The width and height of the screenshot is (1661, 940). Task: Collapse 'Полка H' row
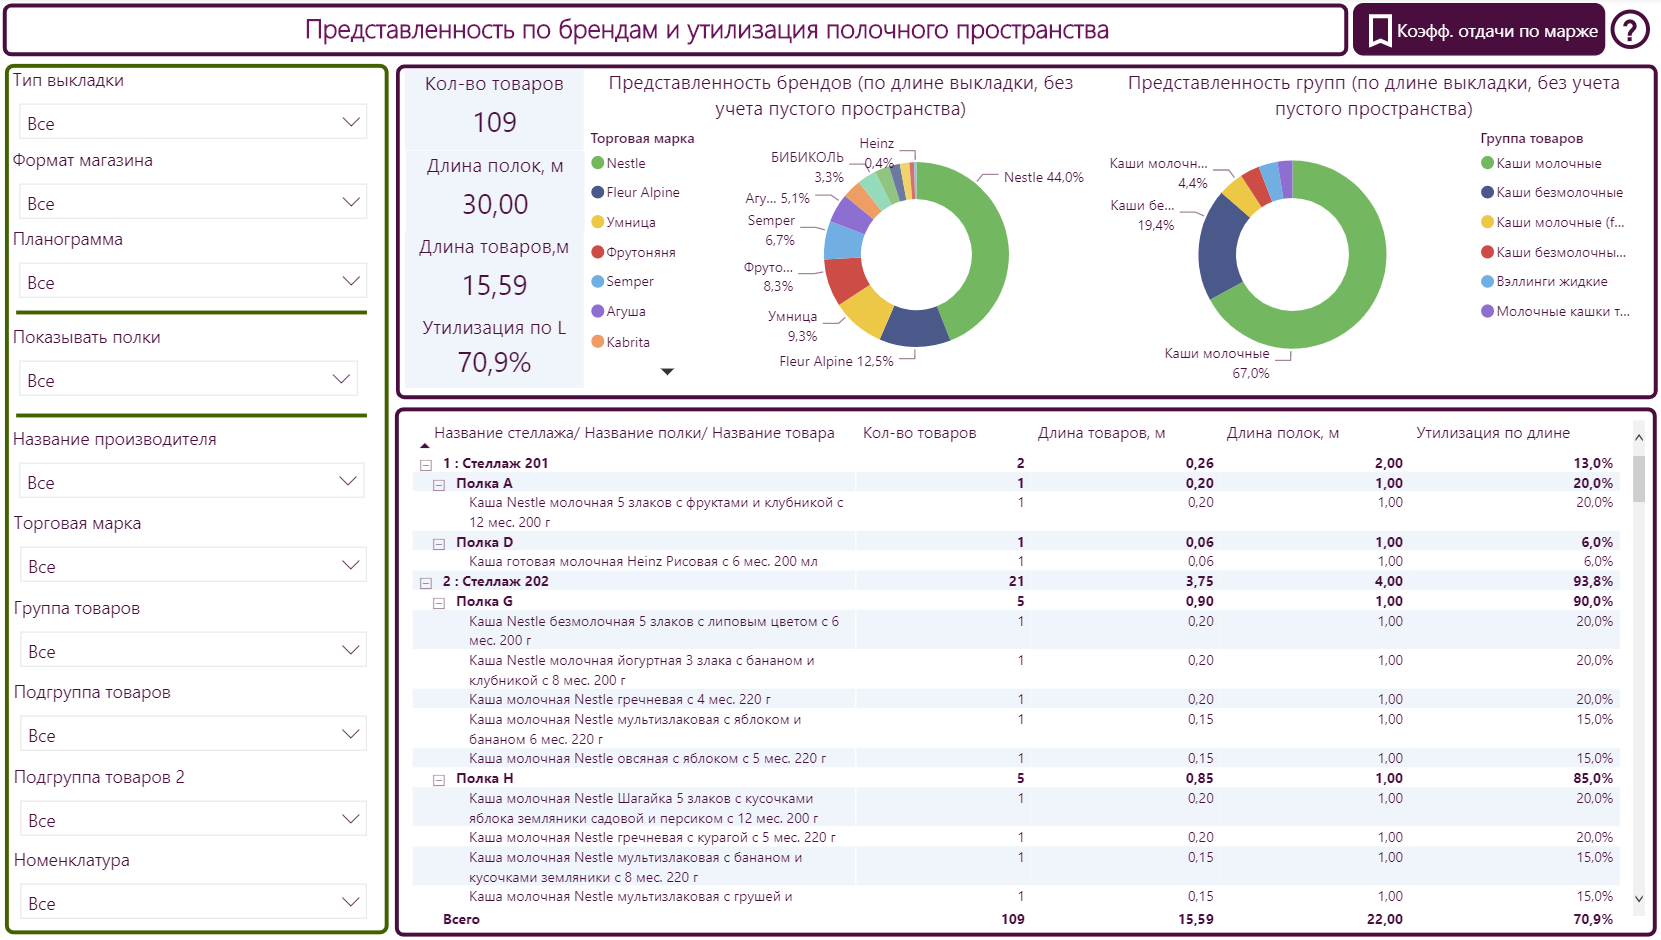click(x=439, y=779)
